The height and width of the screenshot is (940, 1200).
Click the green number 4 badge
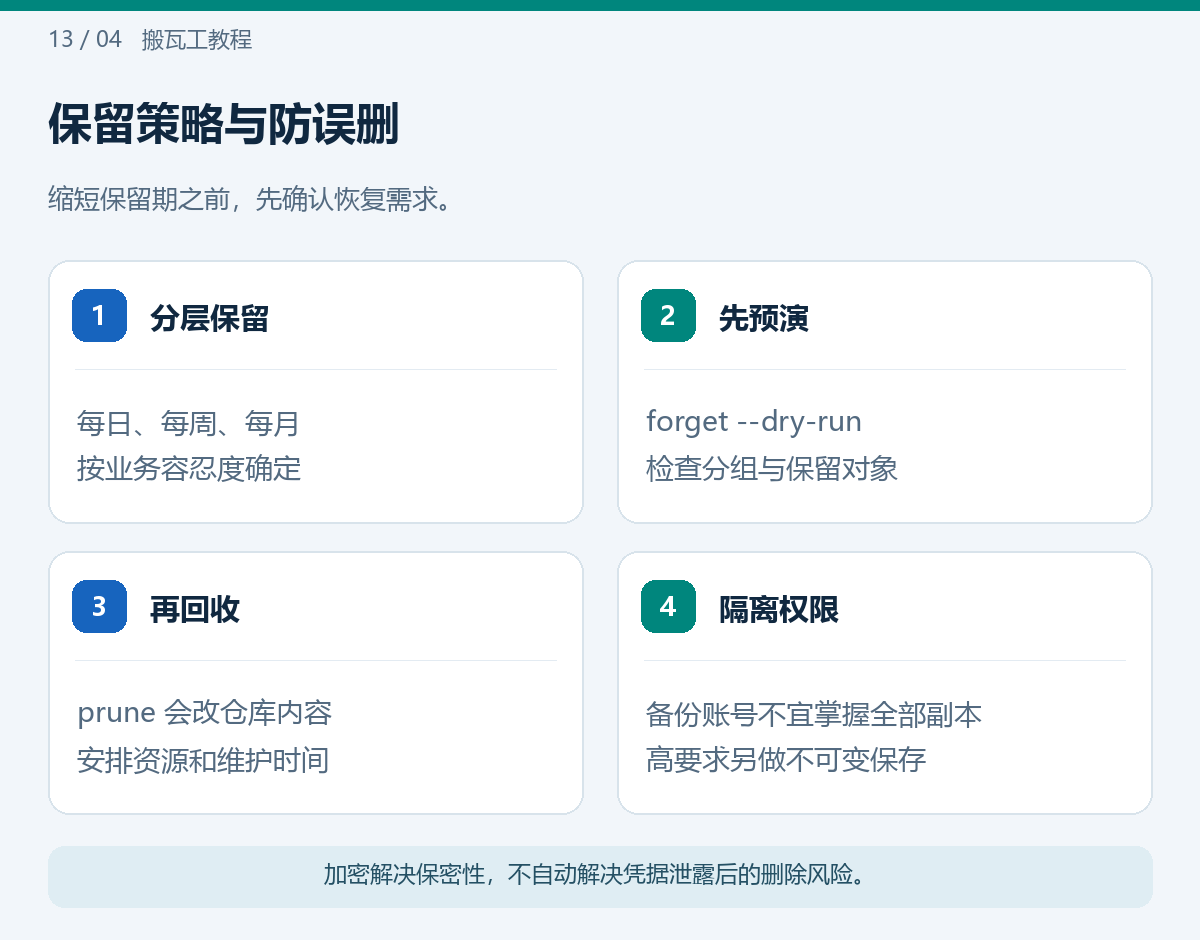668,606
